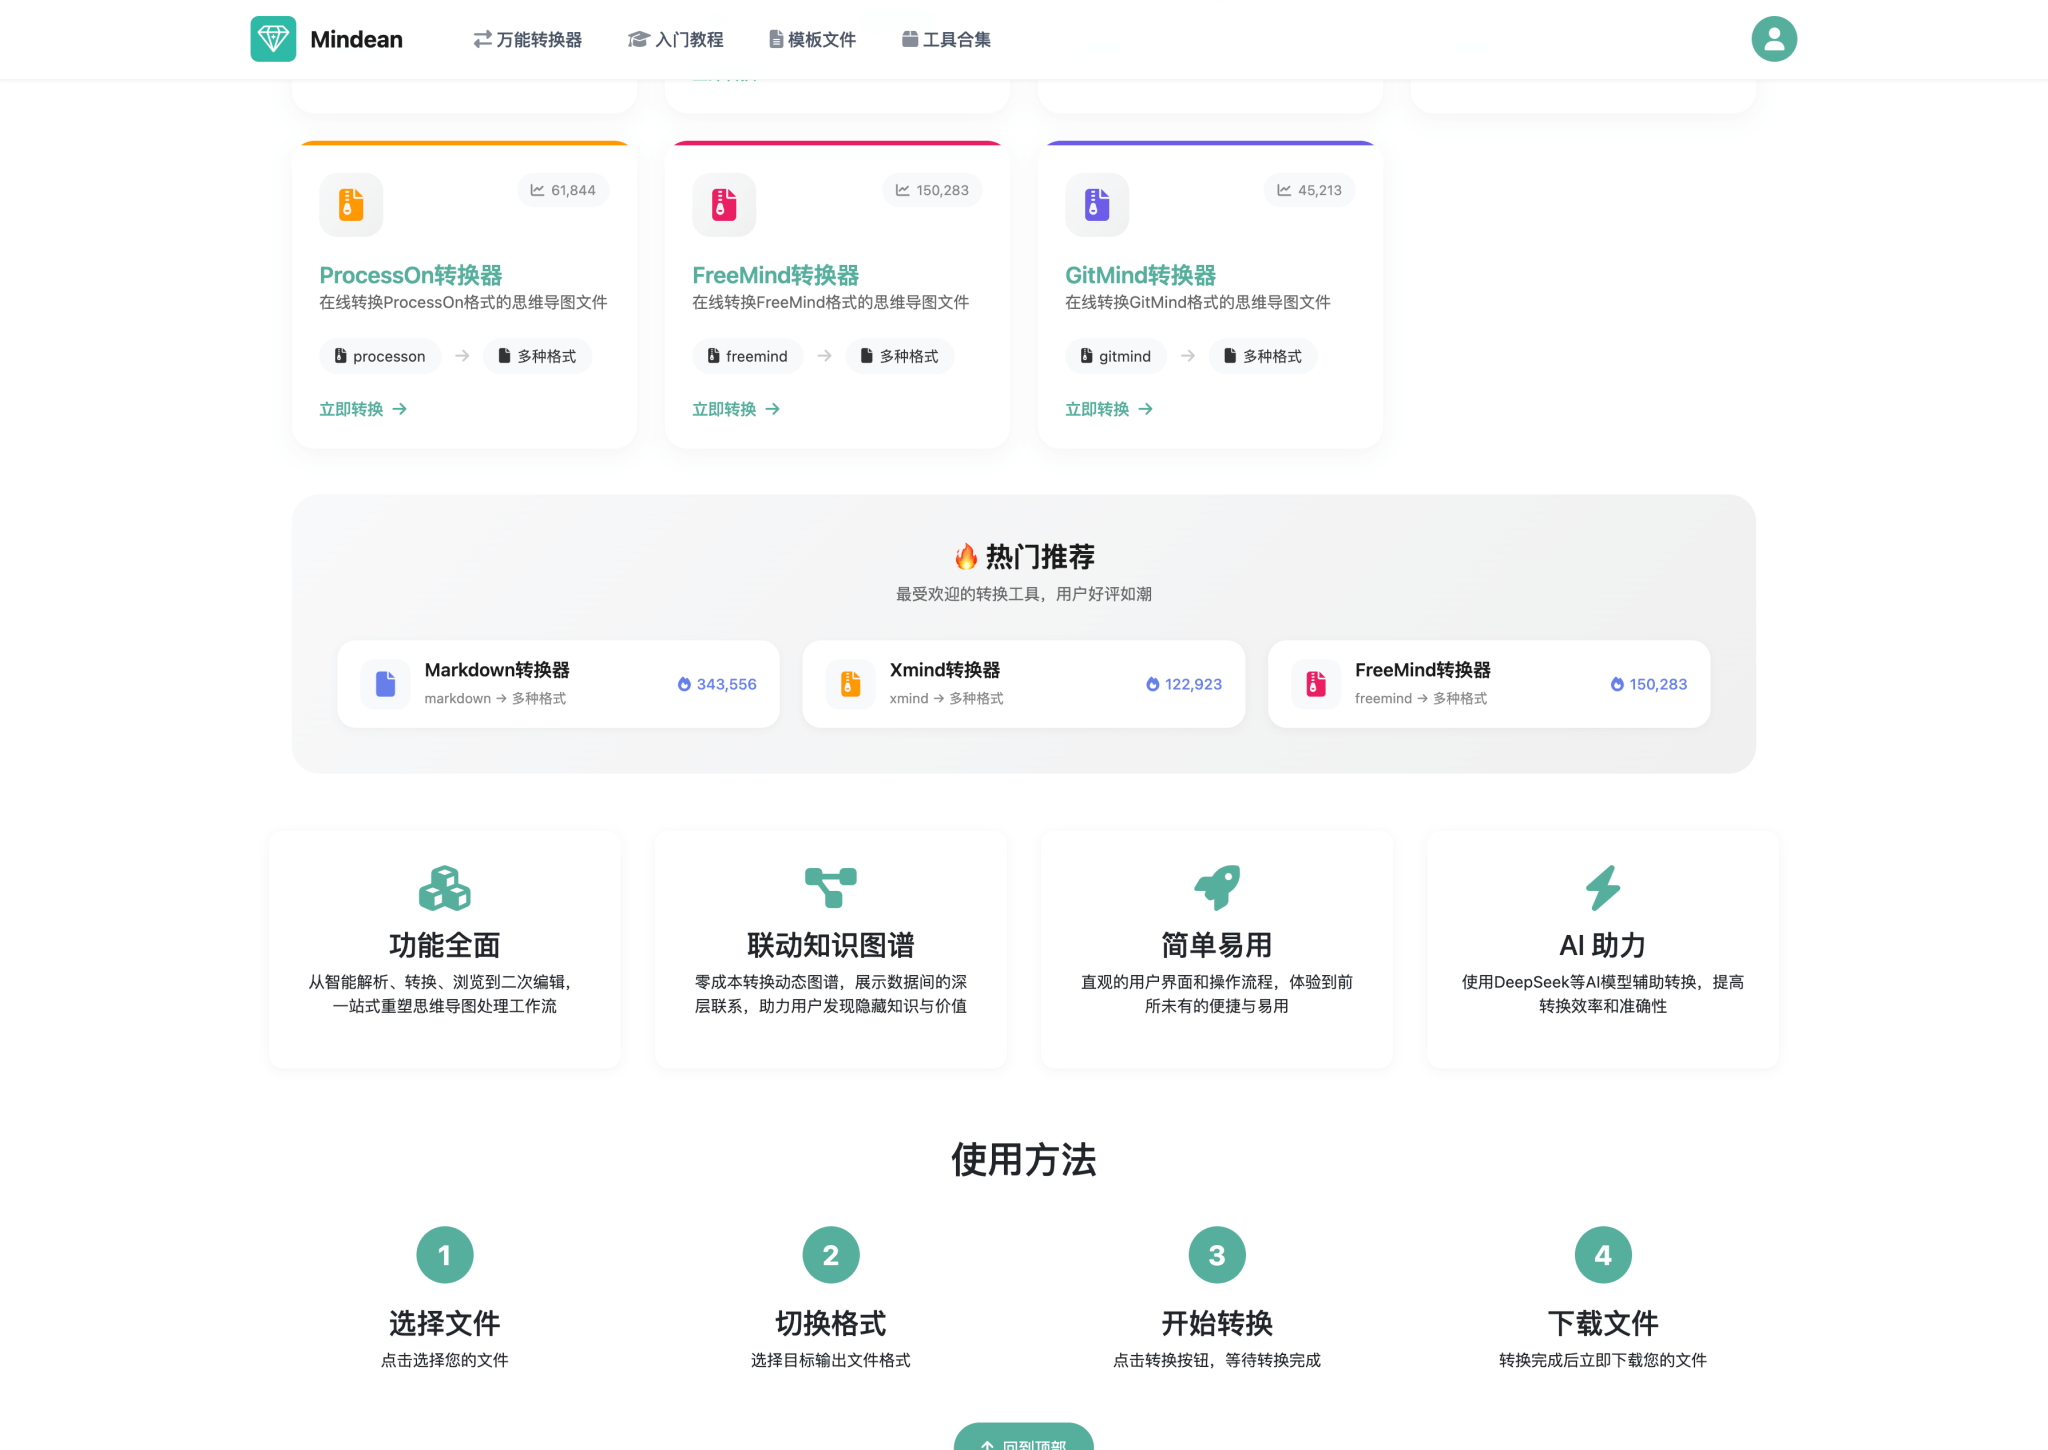Image resolution: width=2048 pixels, height=1450 pixels.
Task: Open the 万能转换器 menu item
Action: tap(528, 40)
